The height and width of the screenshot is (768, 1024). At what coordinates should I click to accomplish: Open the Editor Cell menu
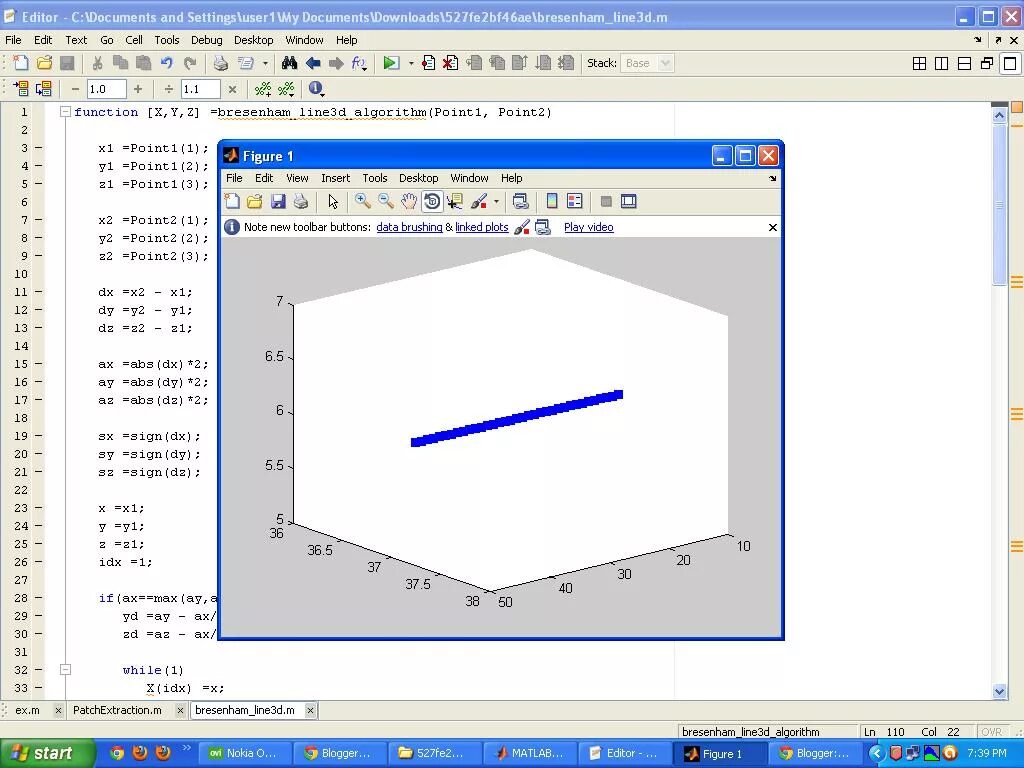tap(134, 40)
